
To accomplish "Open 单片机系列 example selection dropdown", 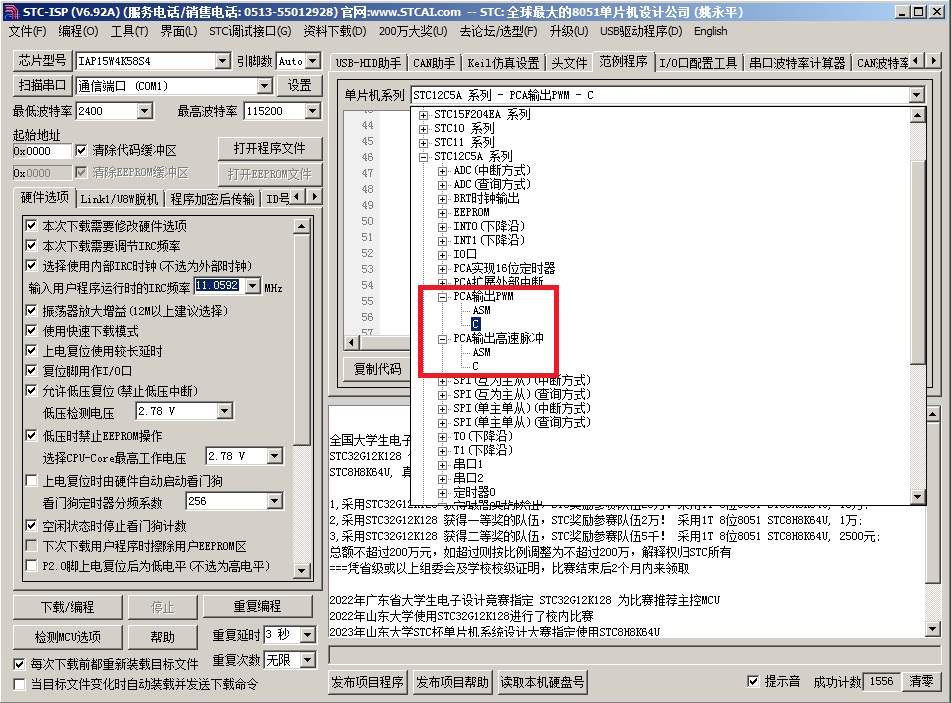I will pyautogui.click(x=916, y=95).
